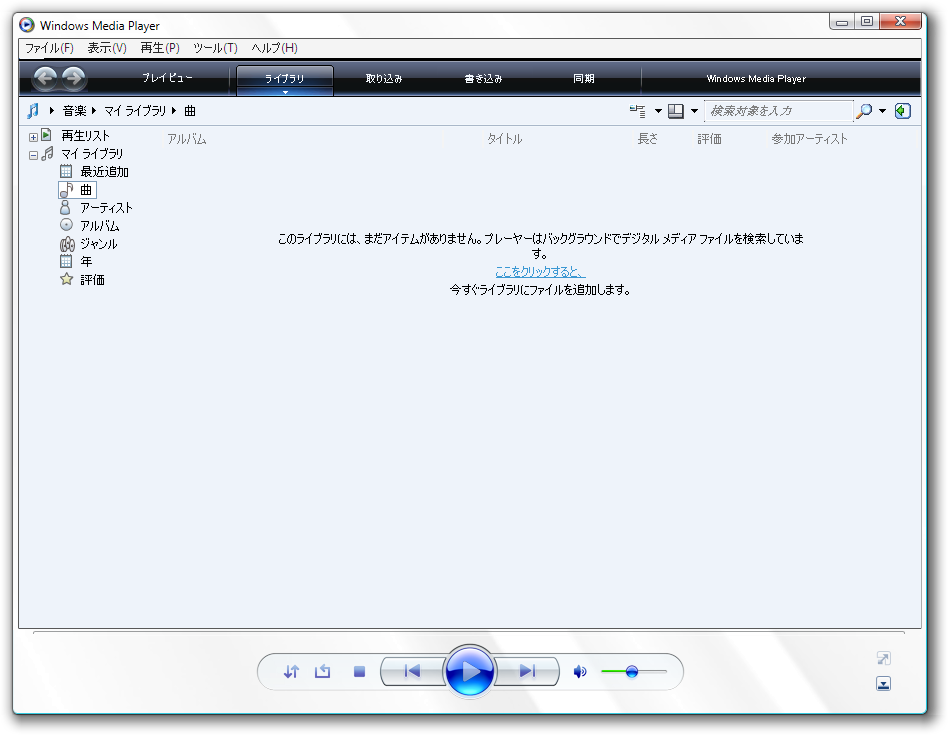Open dropdown arrow next to view options
The width and height of the screenshot is (948, 736).
coord(694,111)
